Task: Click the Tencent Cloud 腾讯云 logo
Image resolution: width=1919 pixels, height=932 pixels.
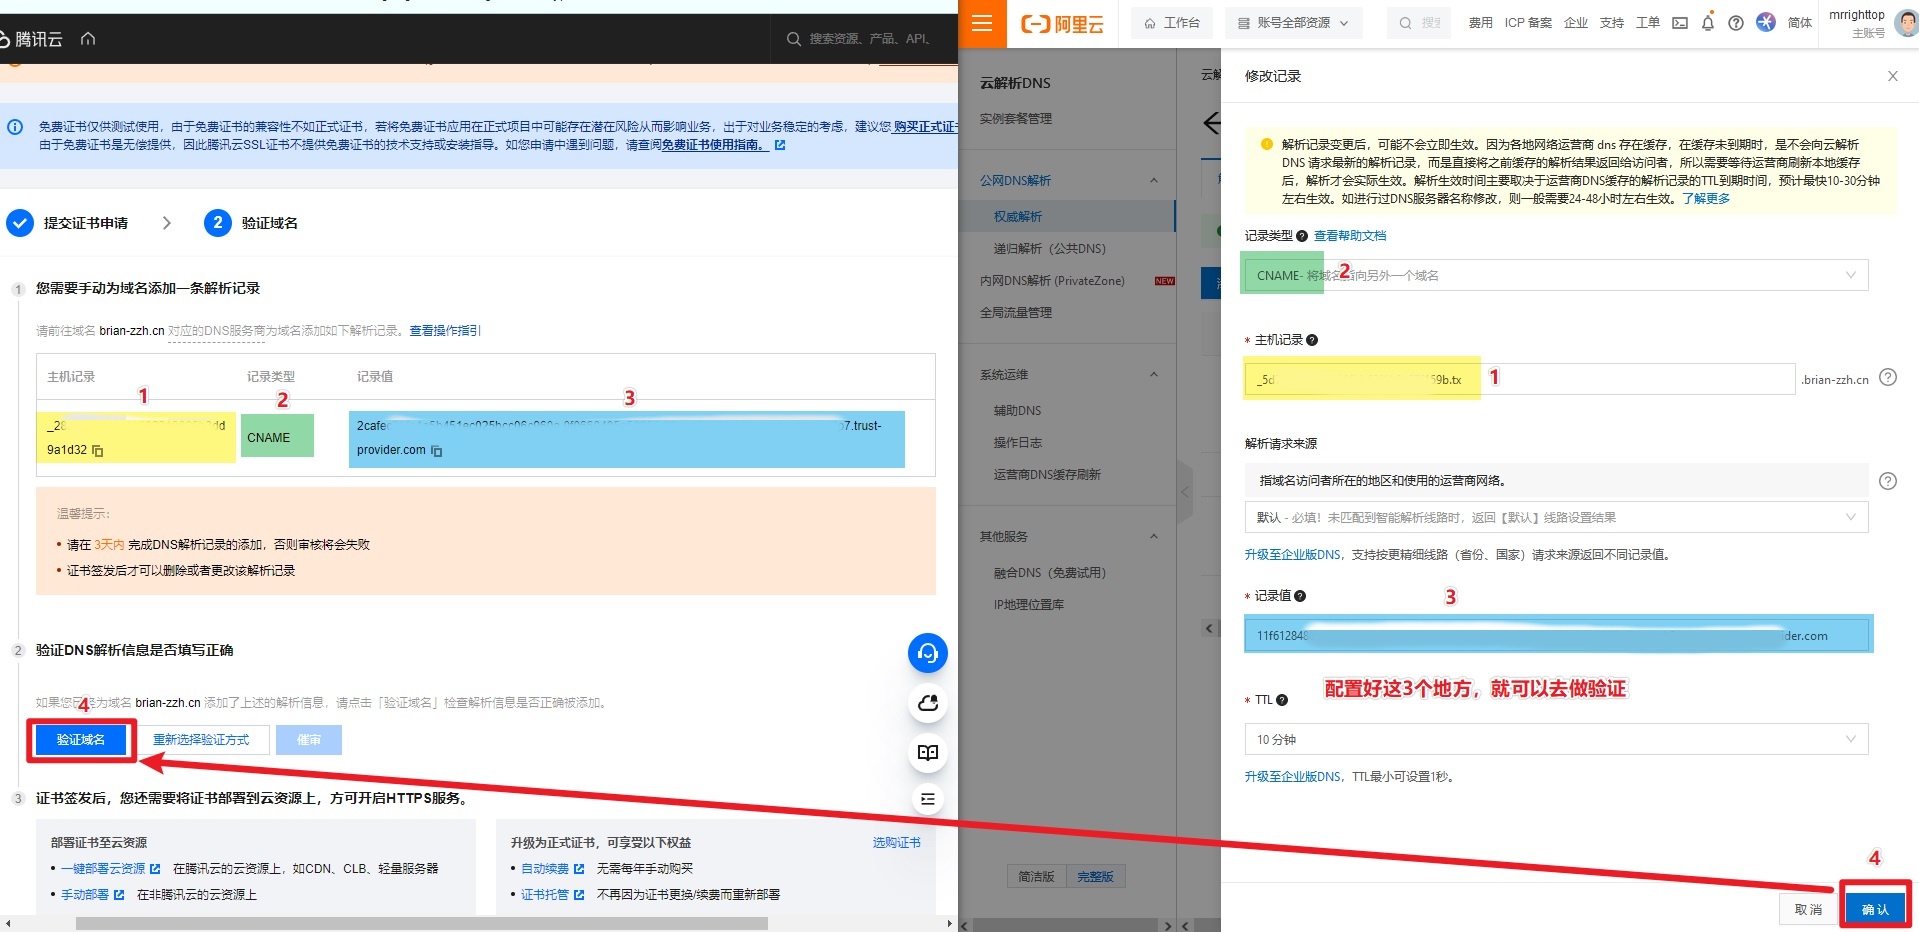Action: coord(31,39)
